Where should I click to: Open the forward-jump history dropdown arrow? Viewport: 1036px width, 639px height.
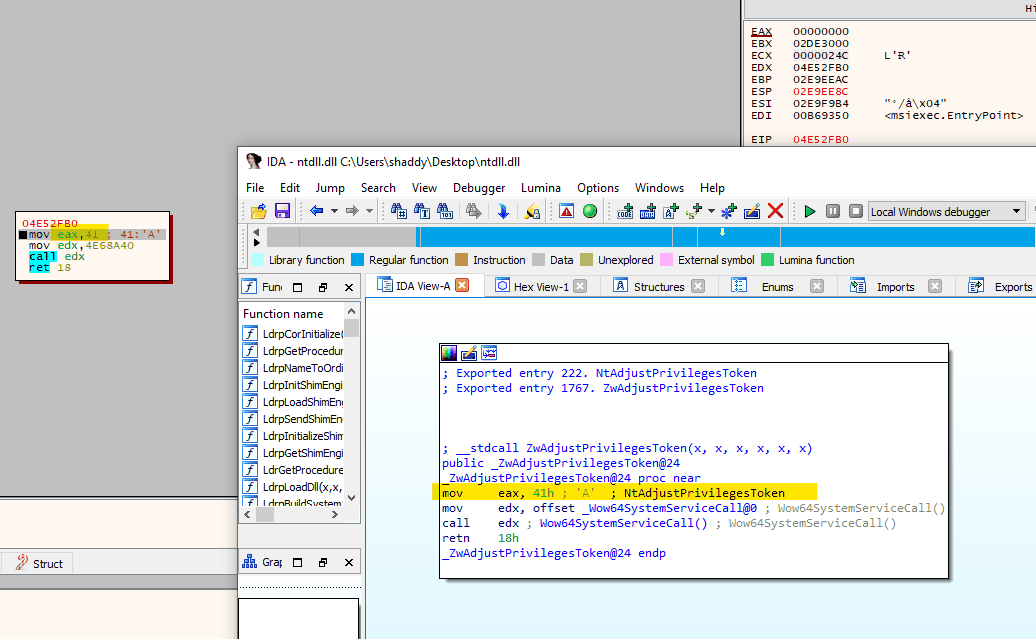pos(369,211)
